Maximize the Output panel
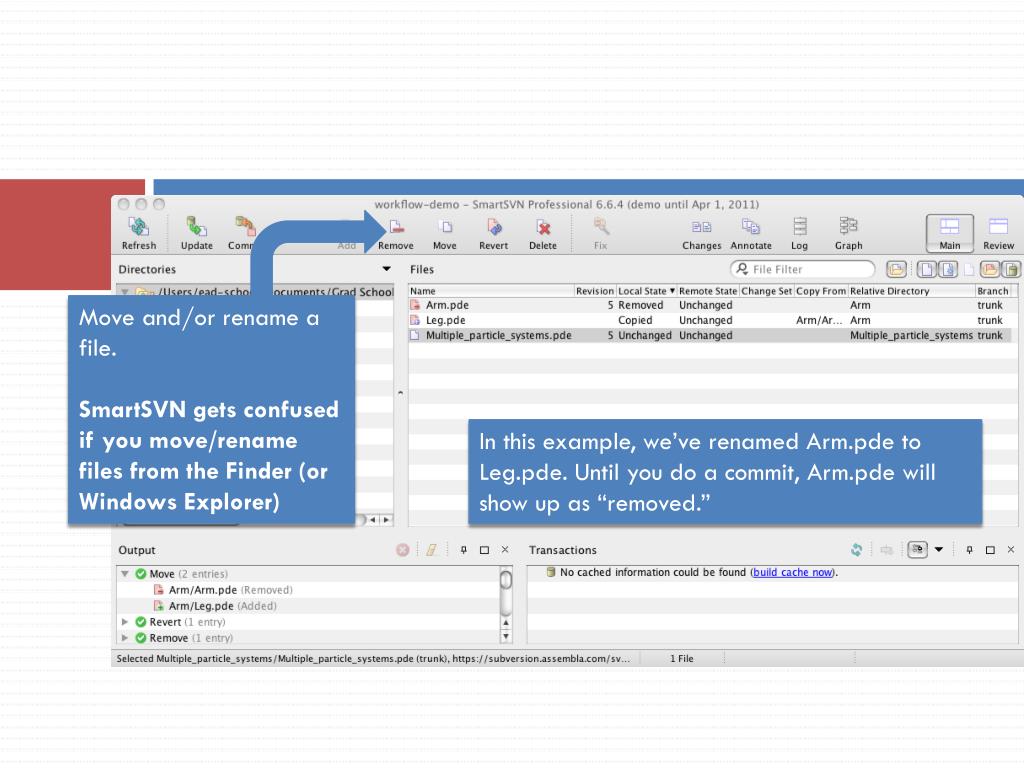Viewport: 1024px width, 768px height. point(485,550)
